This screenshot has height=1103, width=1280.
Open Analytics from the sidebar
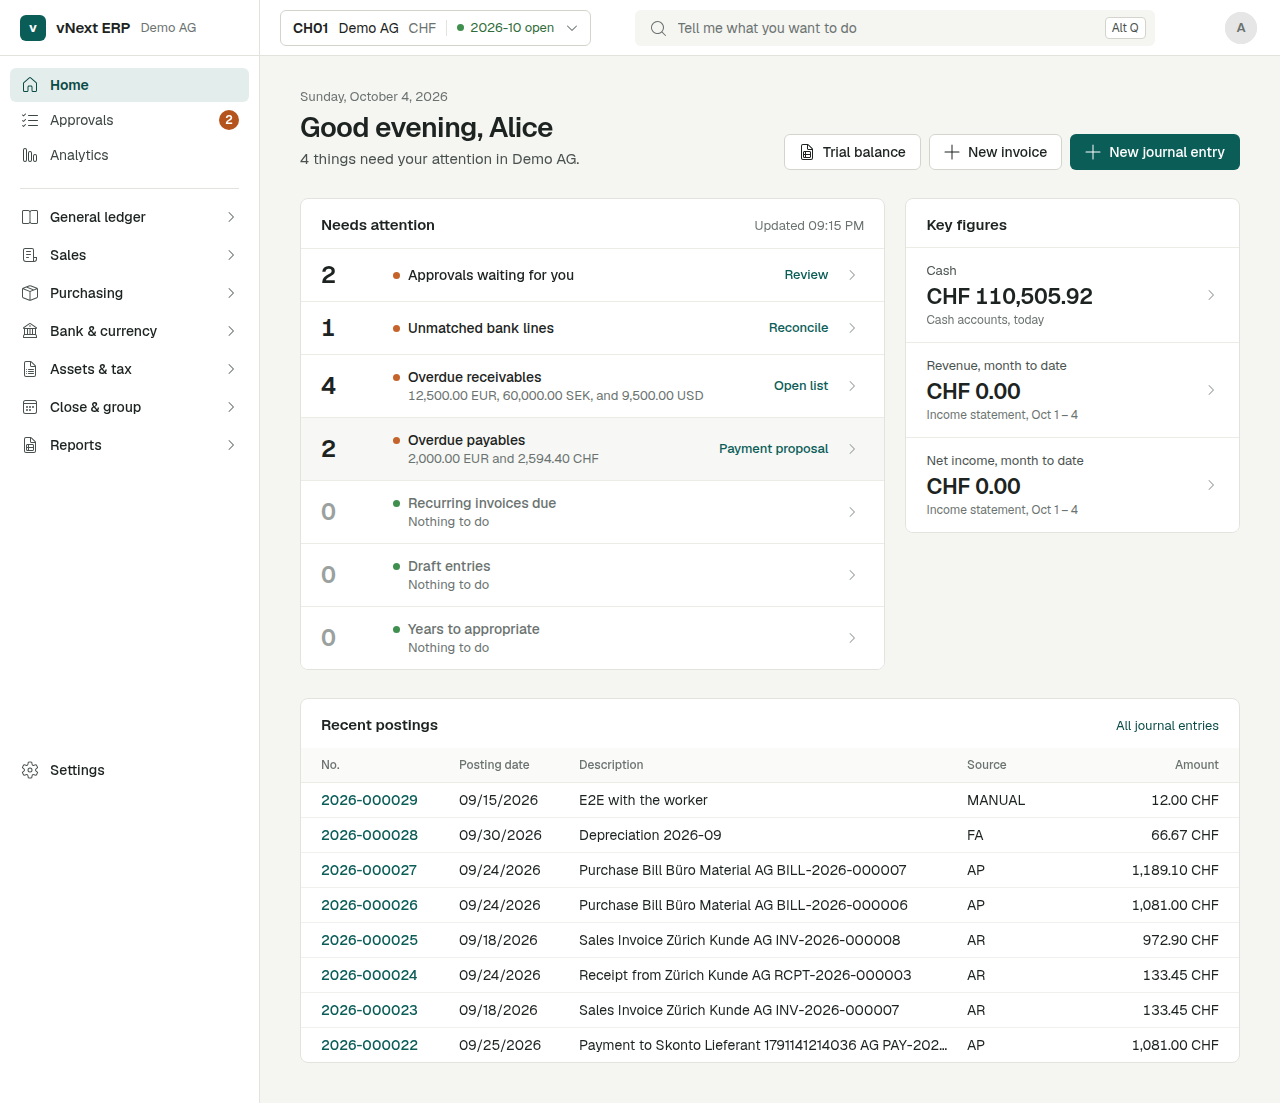pyautogui.click(x=130, y=155)
